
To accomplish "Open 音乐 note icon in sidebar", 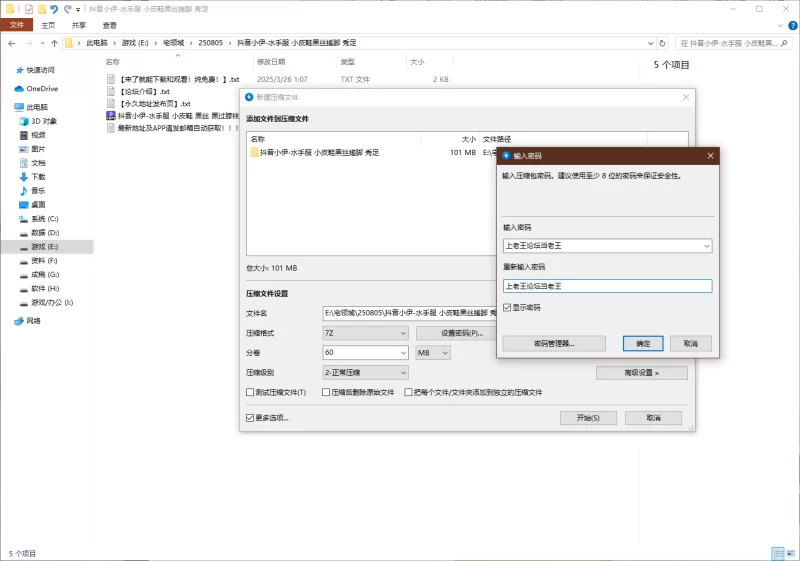I will pos(23,191).
